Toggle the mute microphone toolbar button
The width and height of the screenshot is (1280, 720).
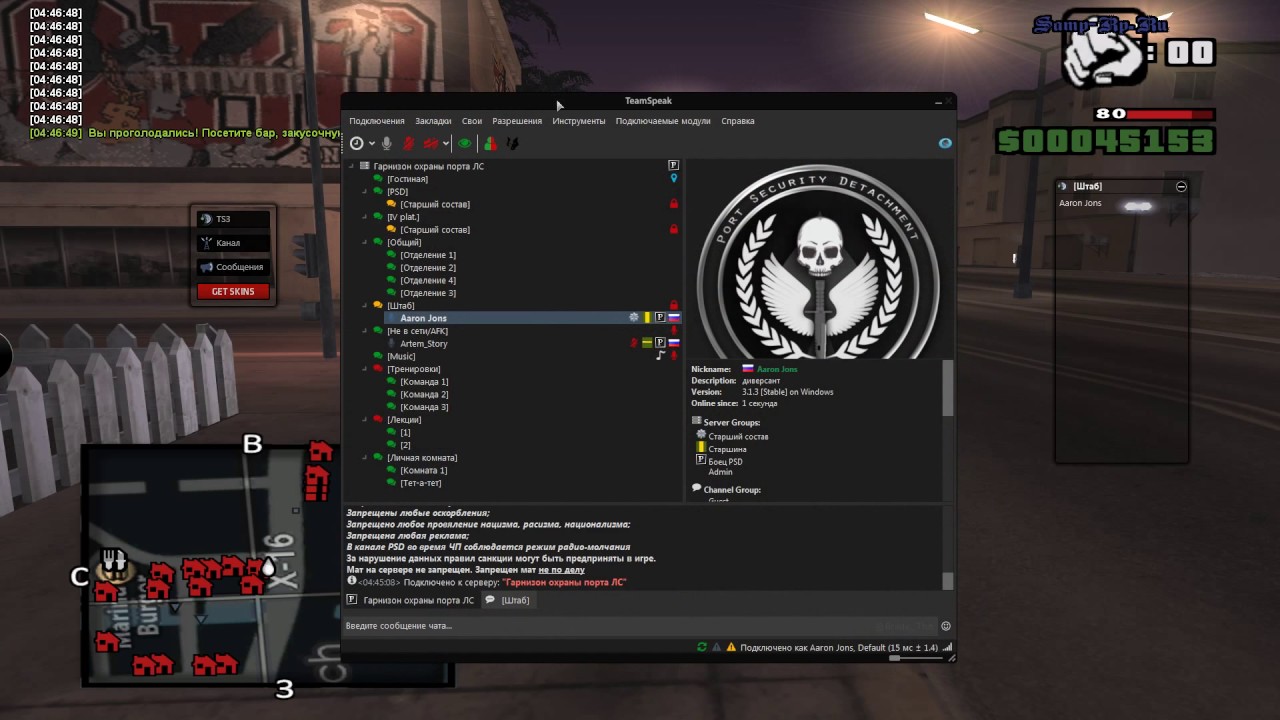408,144
